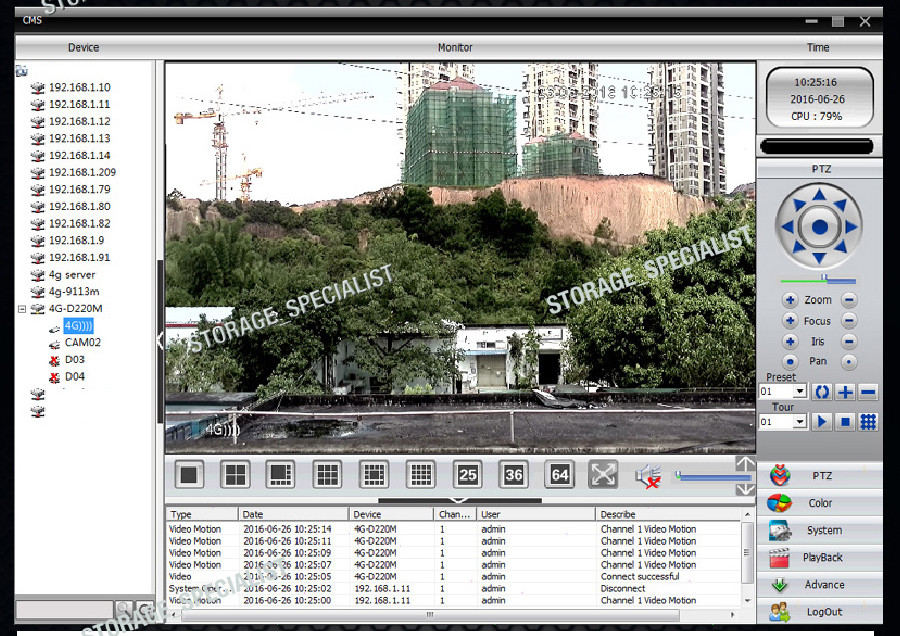Increase Focus with plus button

(x=790, y=320)
